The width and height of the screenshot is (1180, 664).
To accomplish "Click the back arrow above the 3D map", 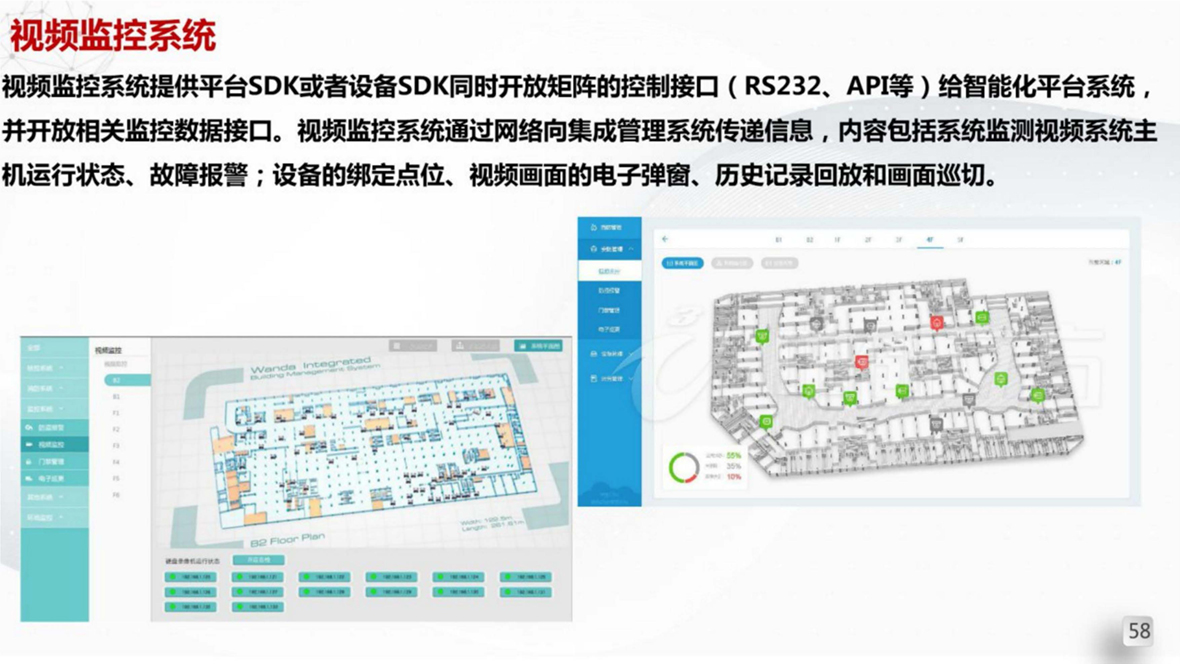I will pos(665,240).
